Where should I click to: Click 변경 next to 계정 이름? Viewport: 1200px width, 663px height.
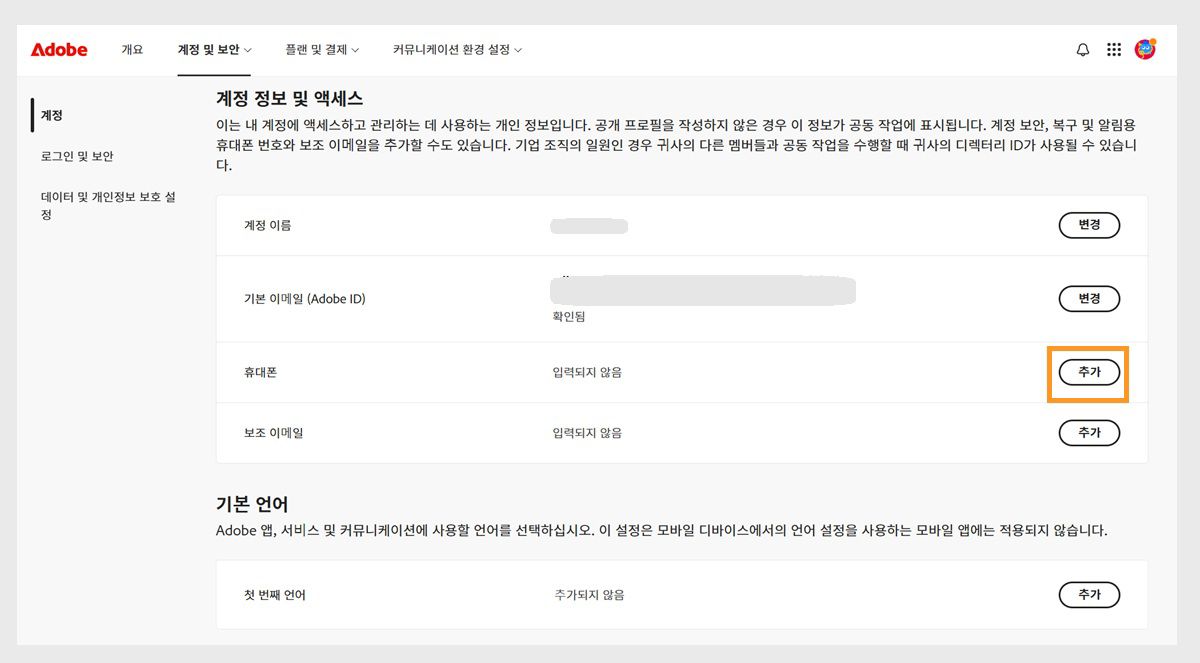(1089, 225)
